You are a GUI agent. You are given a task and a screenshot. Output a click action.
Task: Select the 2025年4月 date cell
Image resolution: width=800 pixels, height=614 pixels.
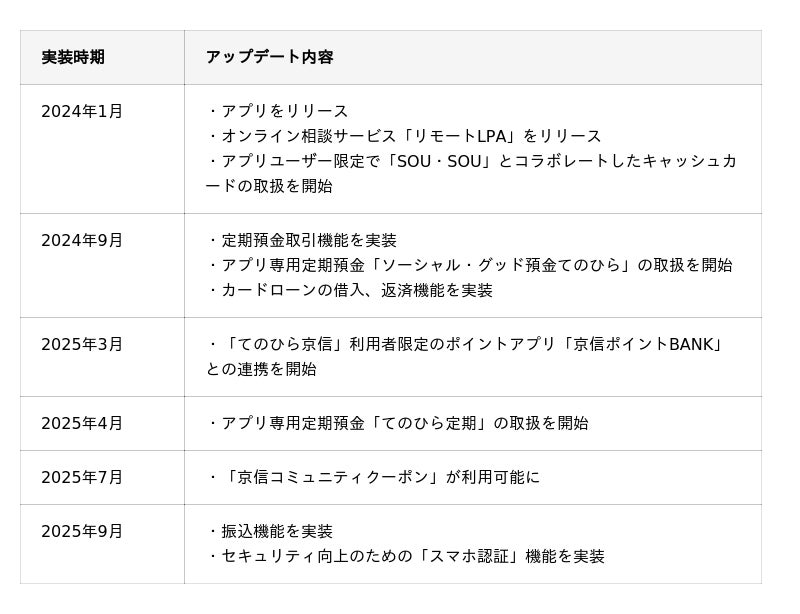[82, 423]
